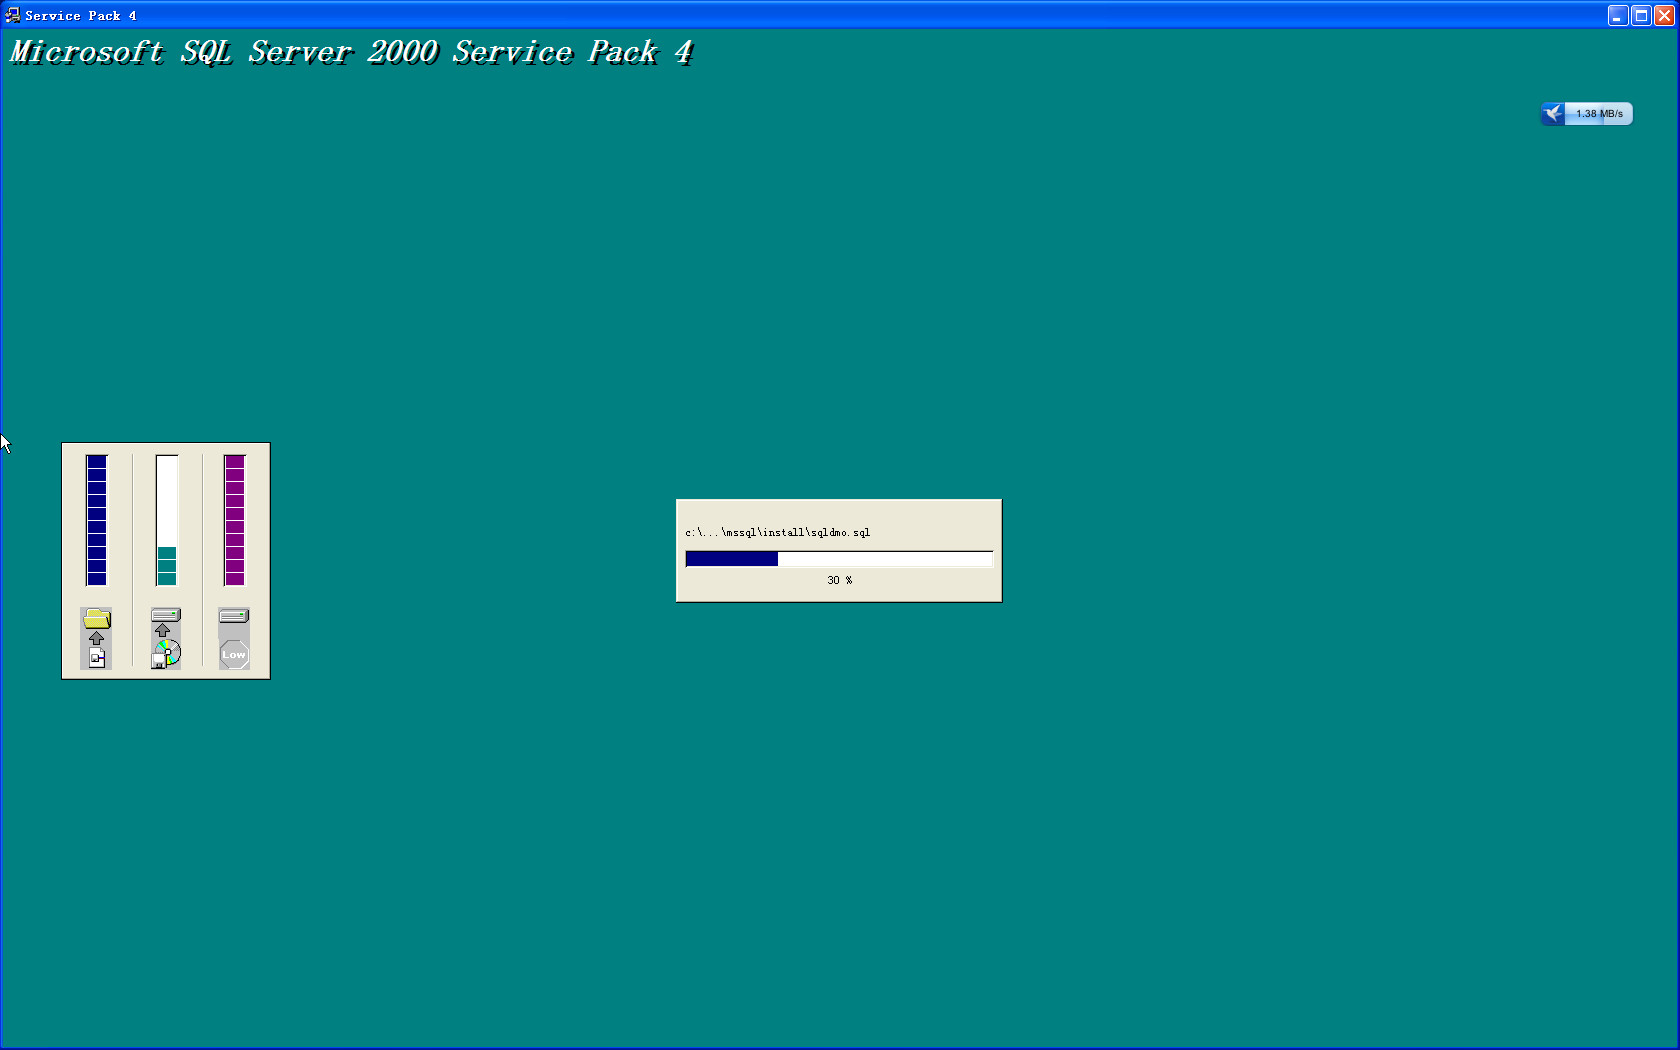Click the sqldmo.sql file path text
This screenshot has width=1680, height=1050.
coord(777,532)
